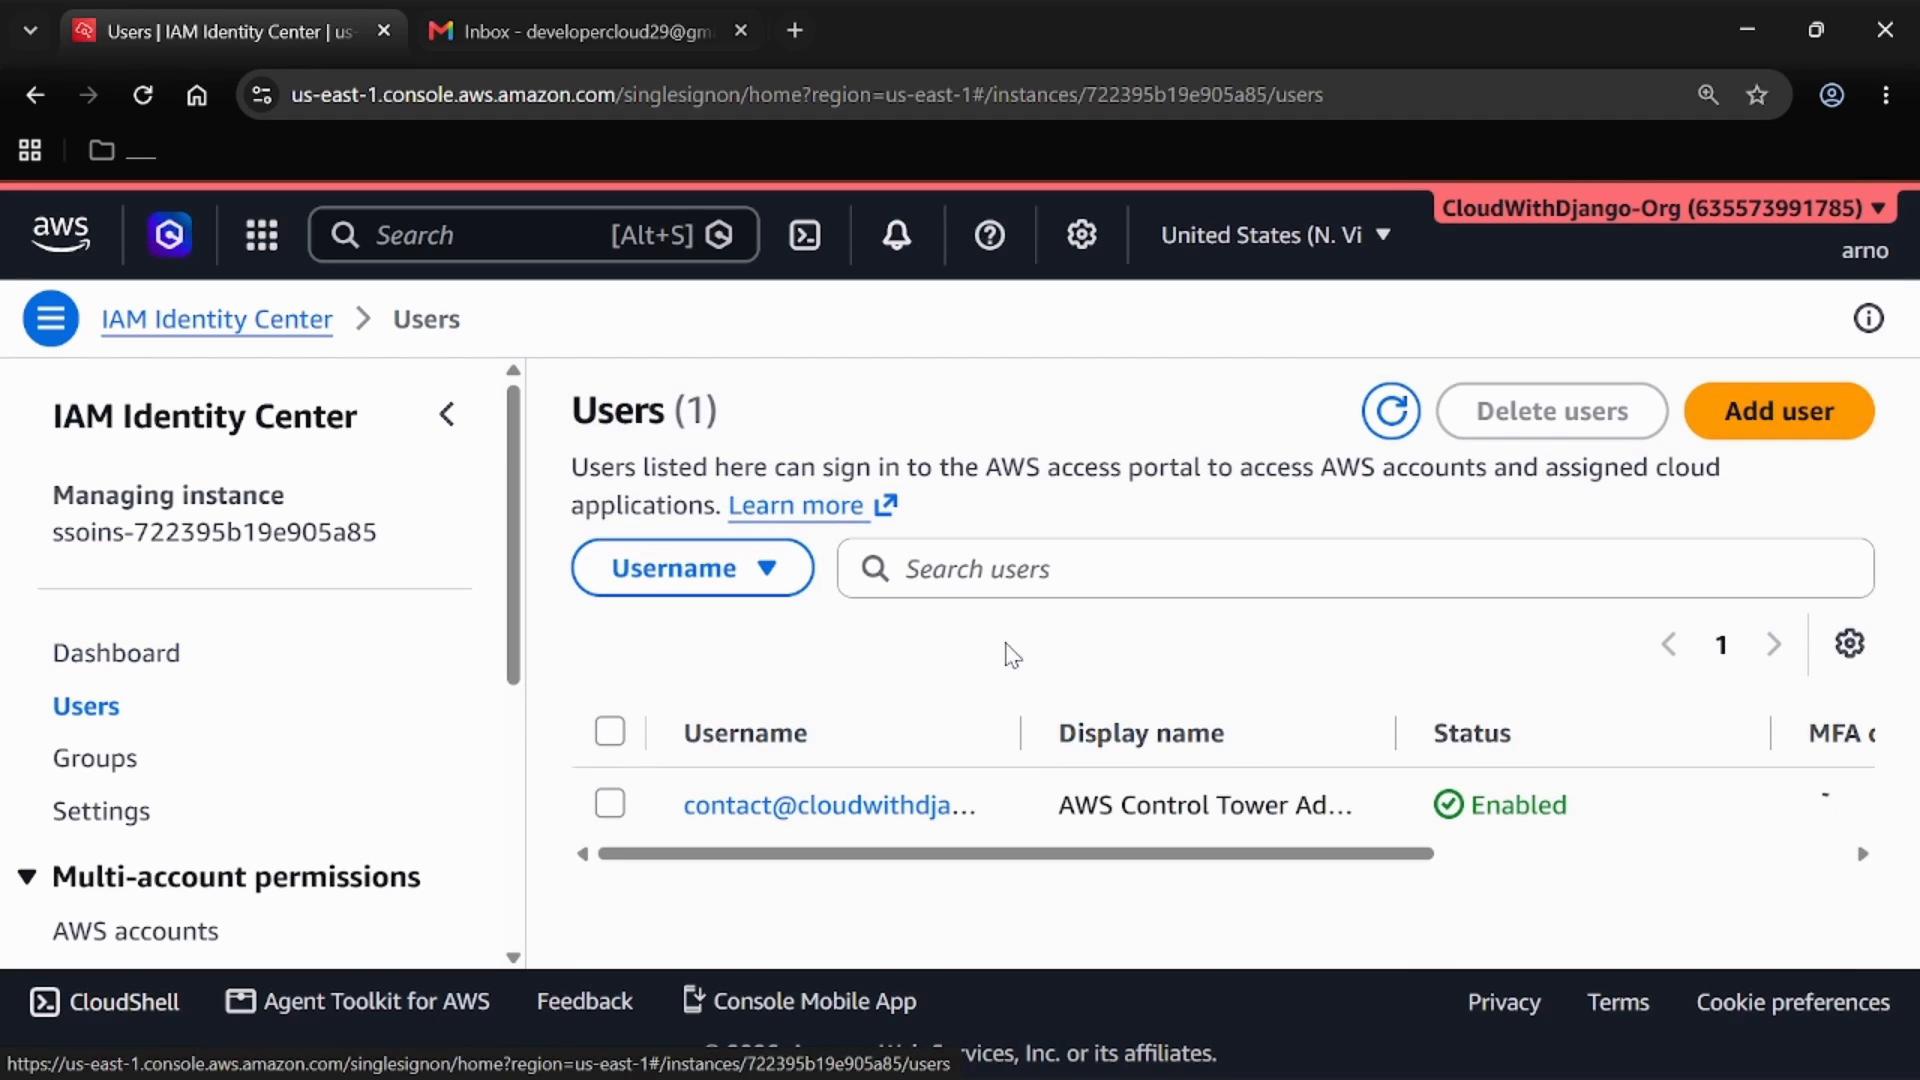Image resolution: width=1920 pixels, height=1080 pixels.
Task: Click the Add user button
Action: (x=1779, y=411)
